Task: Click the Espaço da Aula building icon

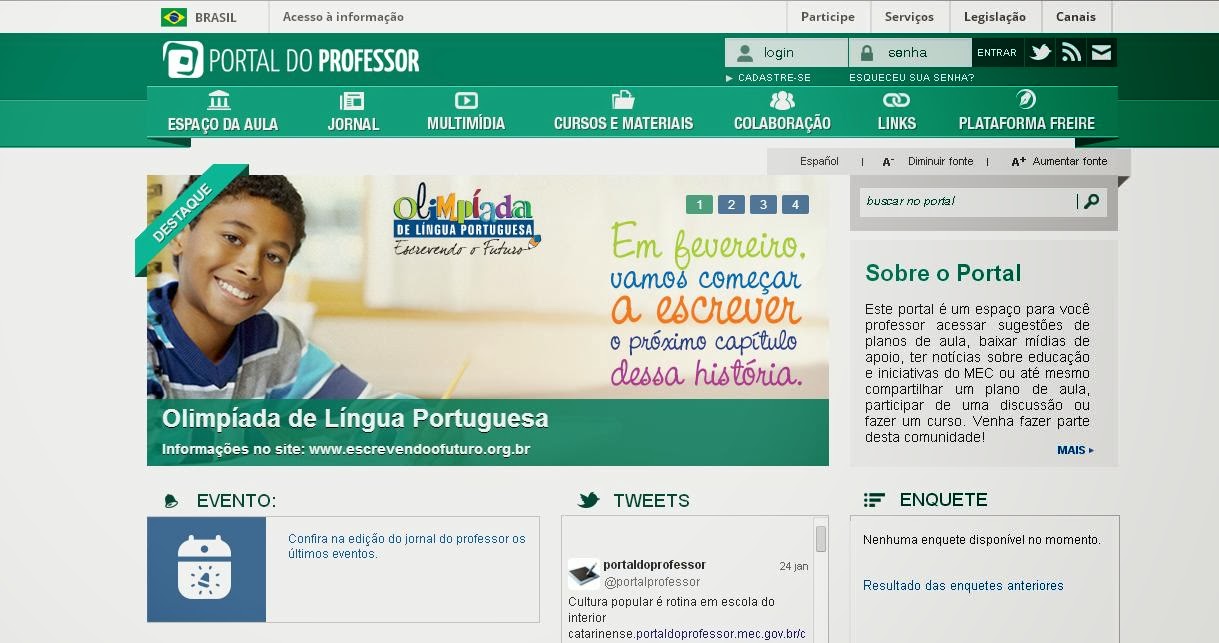Action: [219, 100]
